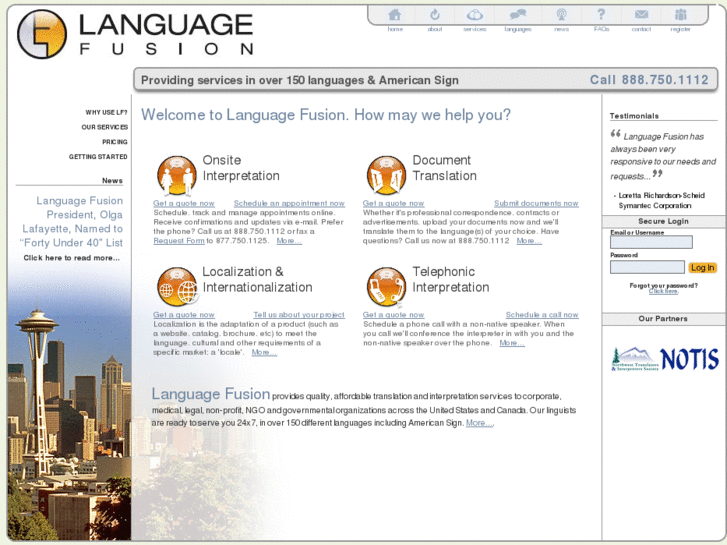Focus the Email or Username field
Viewport: 727px width, 545px height.
point(651,242)
